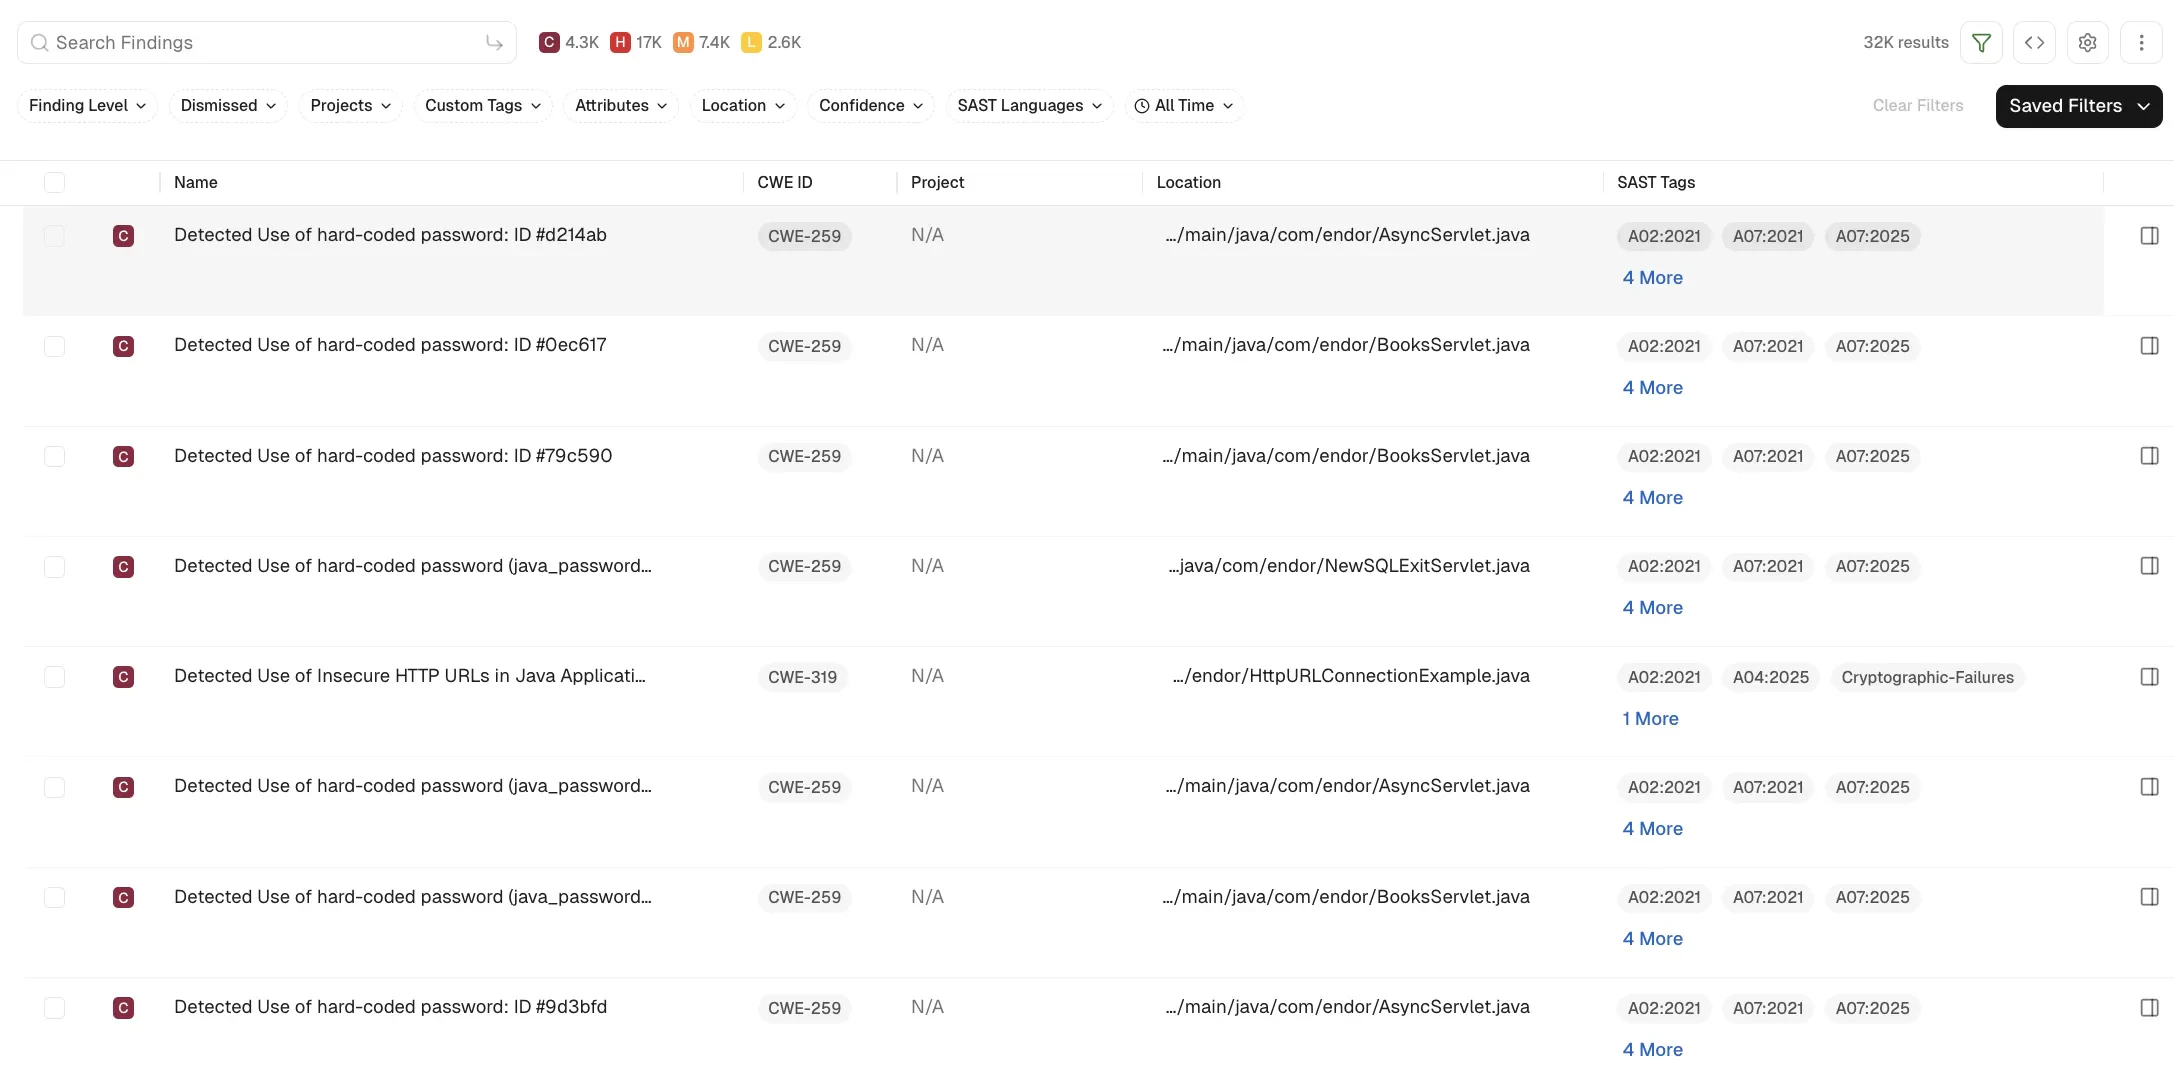Open Detected Use of Insecure HTTP URLs finding

click(410, 676)
